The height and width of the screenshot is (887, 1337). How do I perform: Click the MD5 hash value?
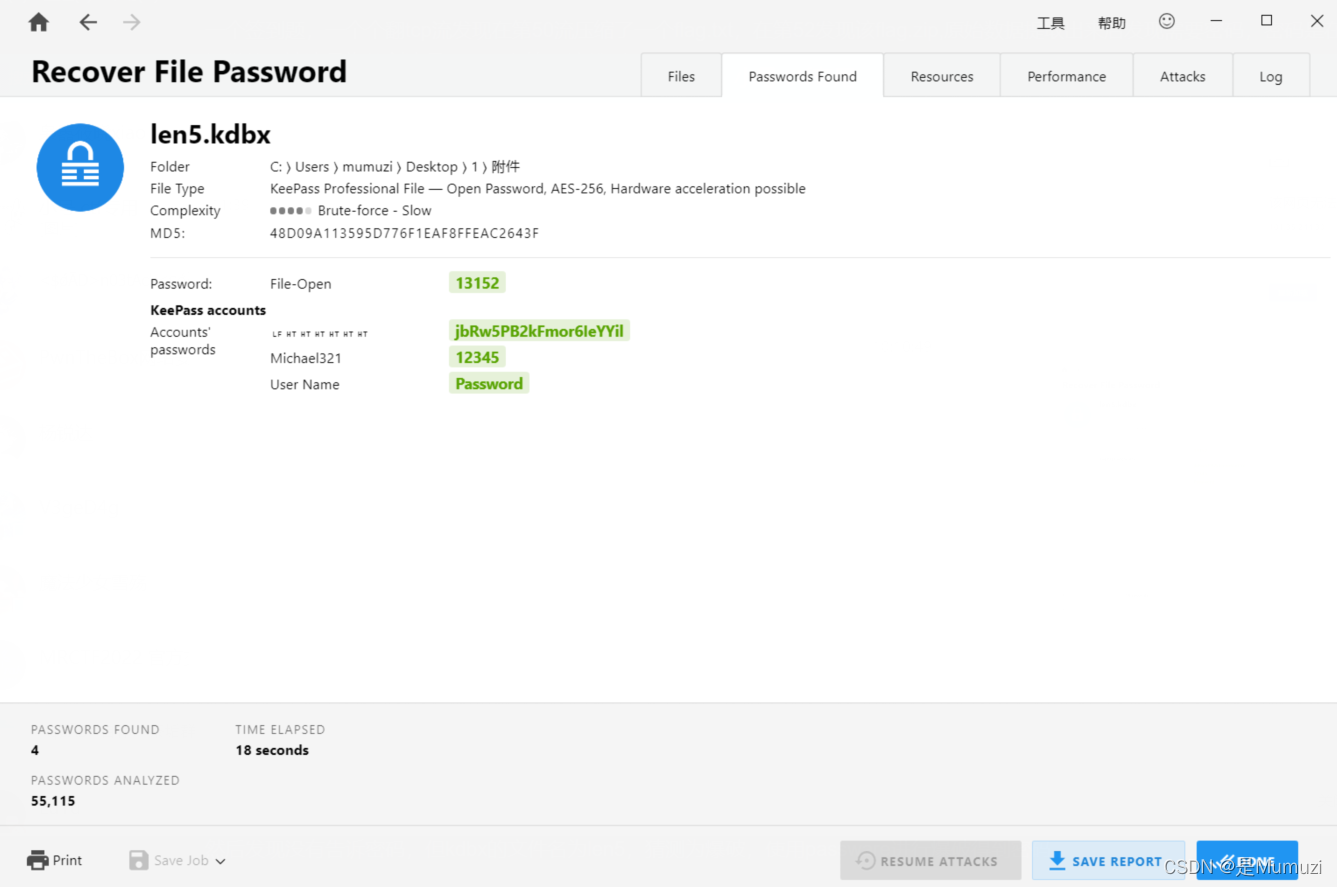click(404, 233)
